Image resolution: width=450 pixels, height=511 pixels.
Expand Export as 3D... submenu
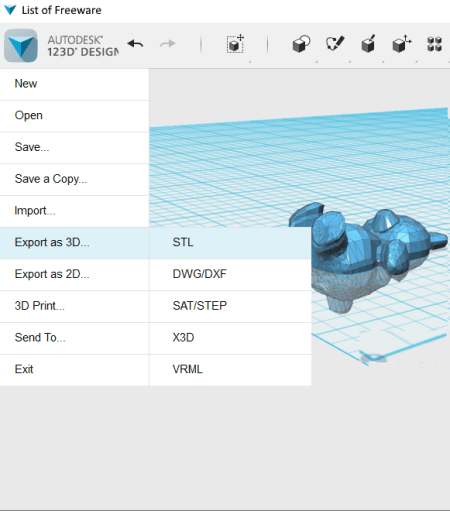pos(74,243)
